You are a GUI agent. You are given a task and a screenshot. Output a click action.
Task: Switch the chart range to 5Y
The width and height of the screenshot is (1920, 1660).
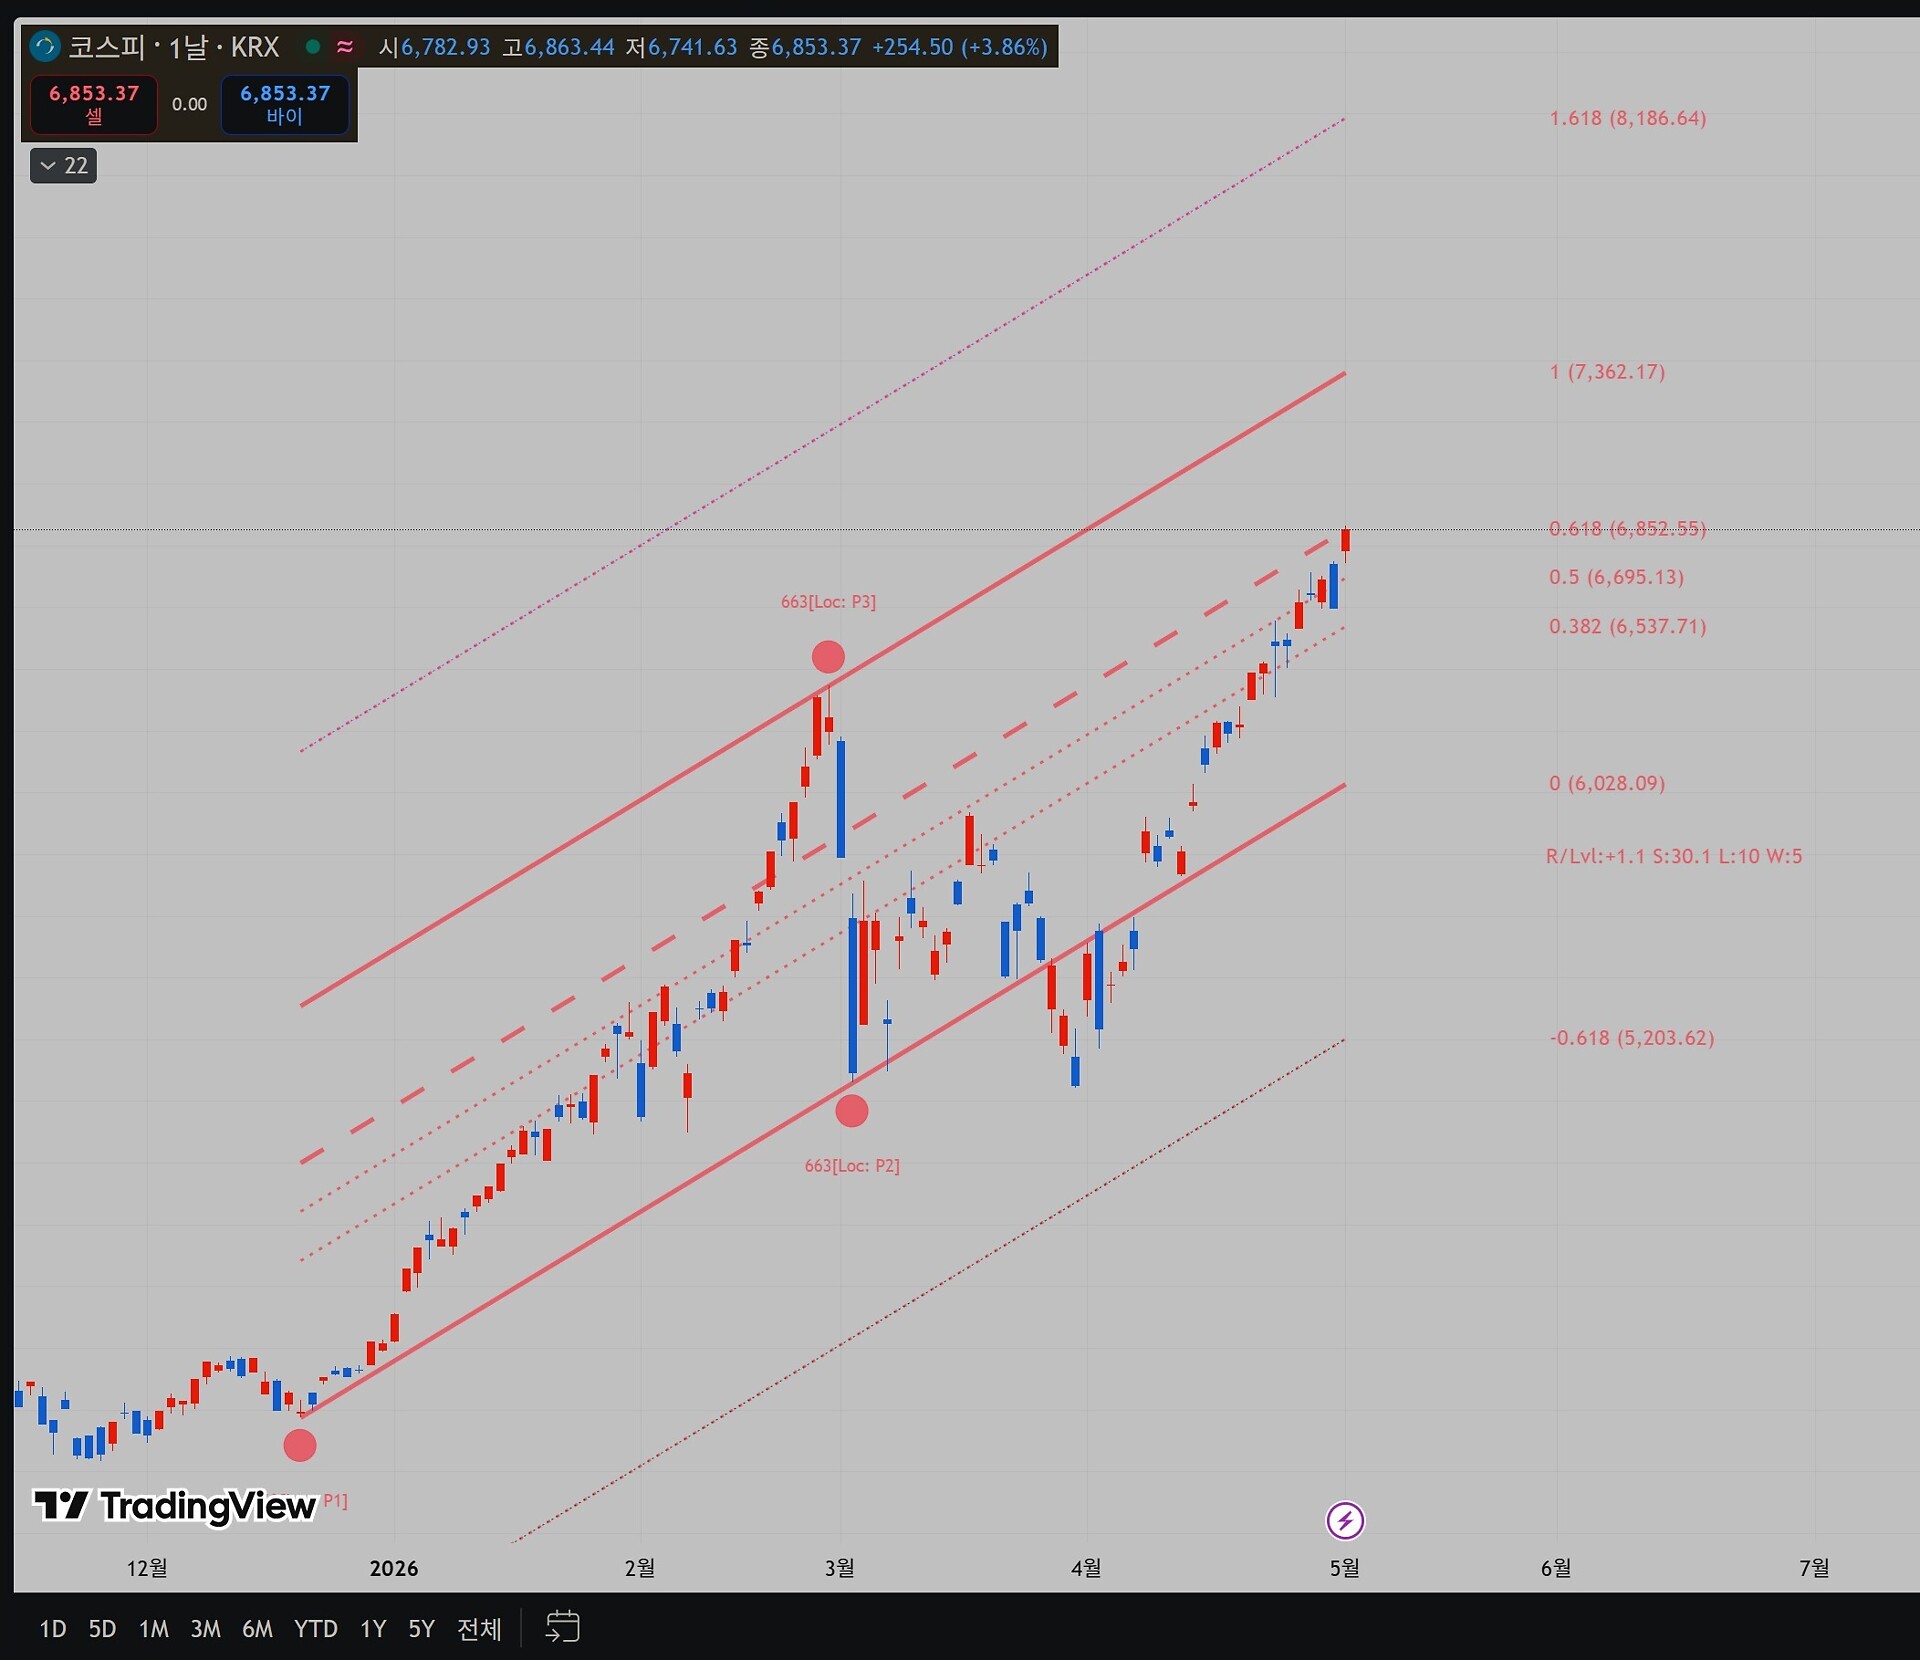(422, 1629)
